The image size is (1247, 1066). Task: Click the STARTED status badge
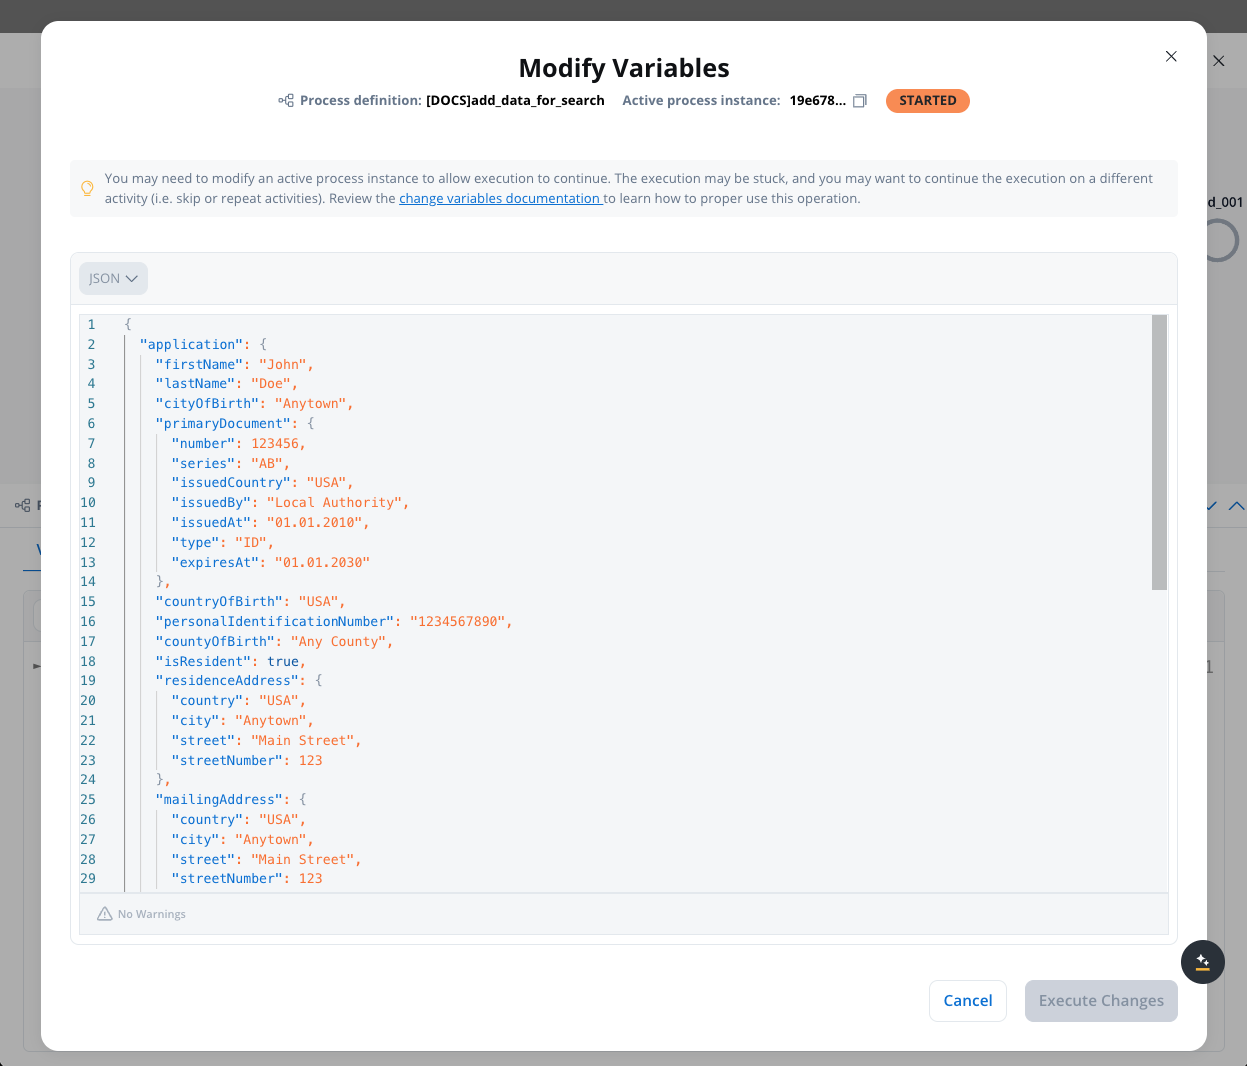point(927,100)
